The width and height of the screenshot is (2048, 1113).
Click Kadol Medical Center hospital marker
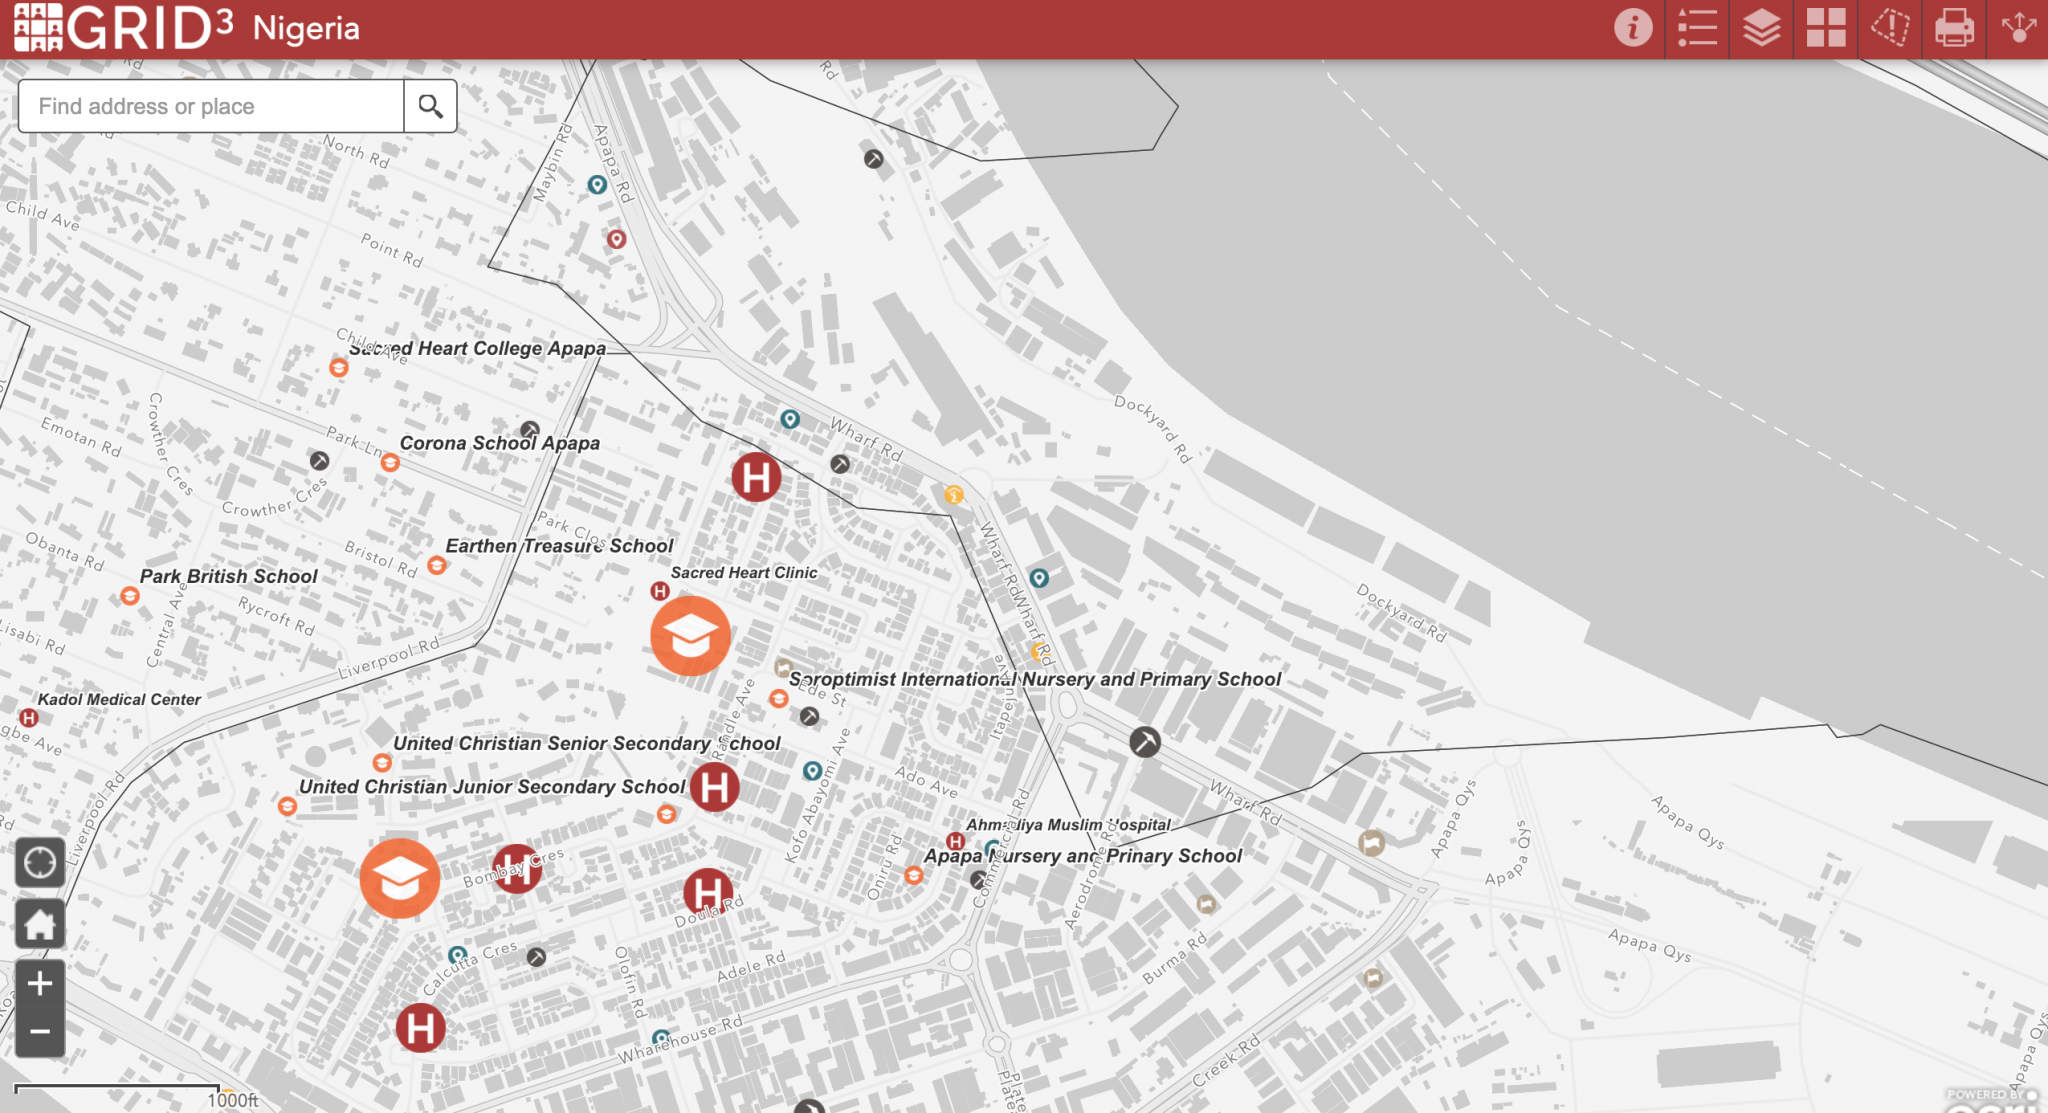[29, 718]
